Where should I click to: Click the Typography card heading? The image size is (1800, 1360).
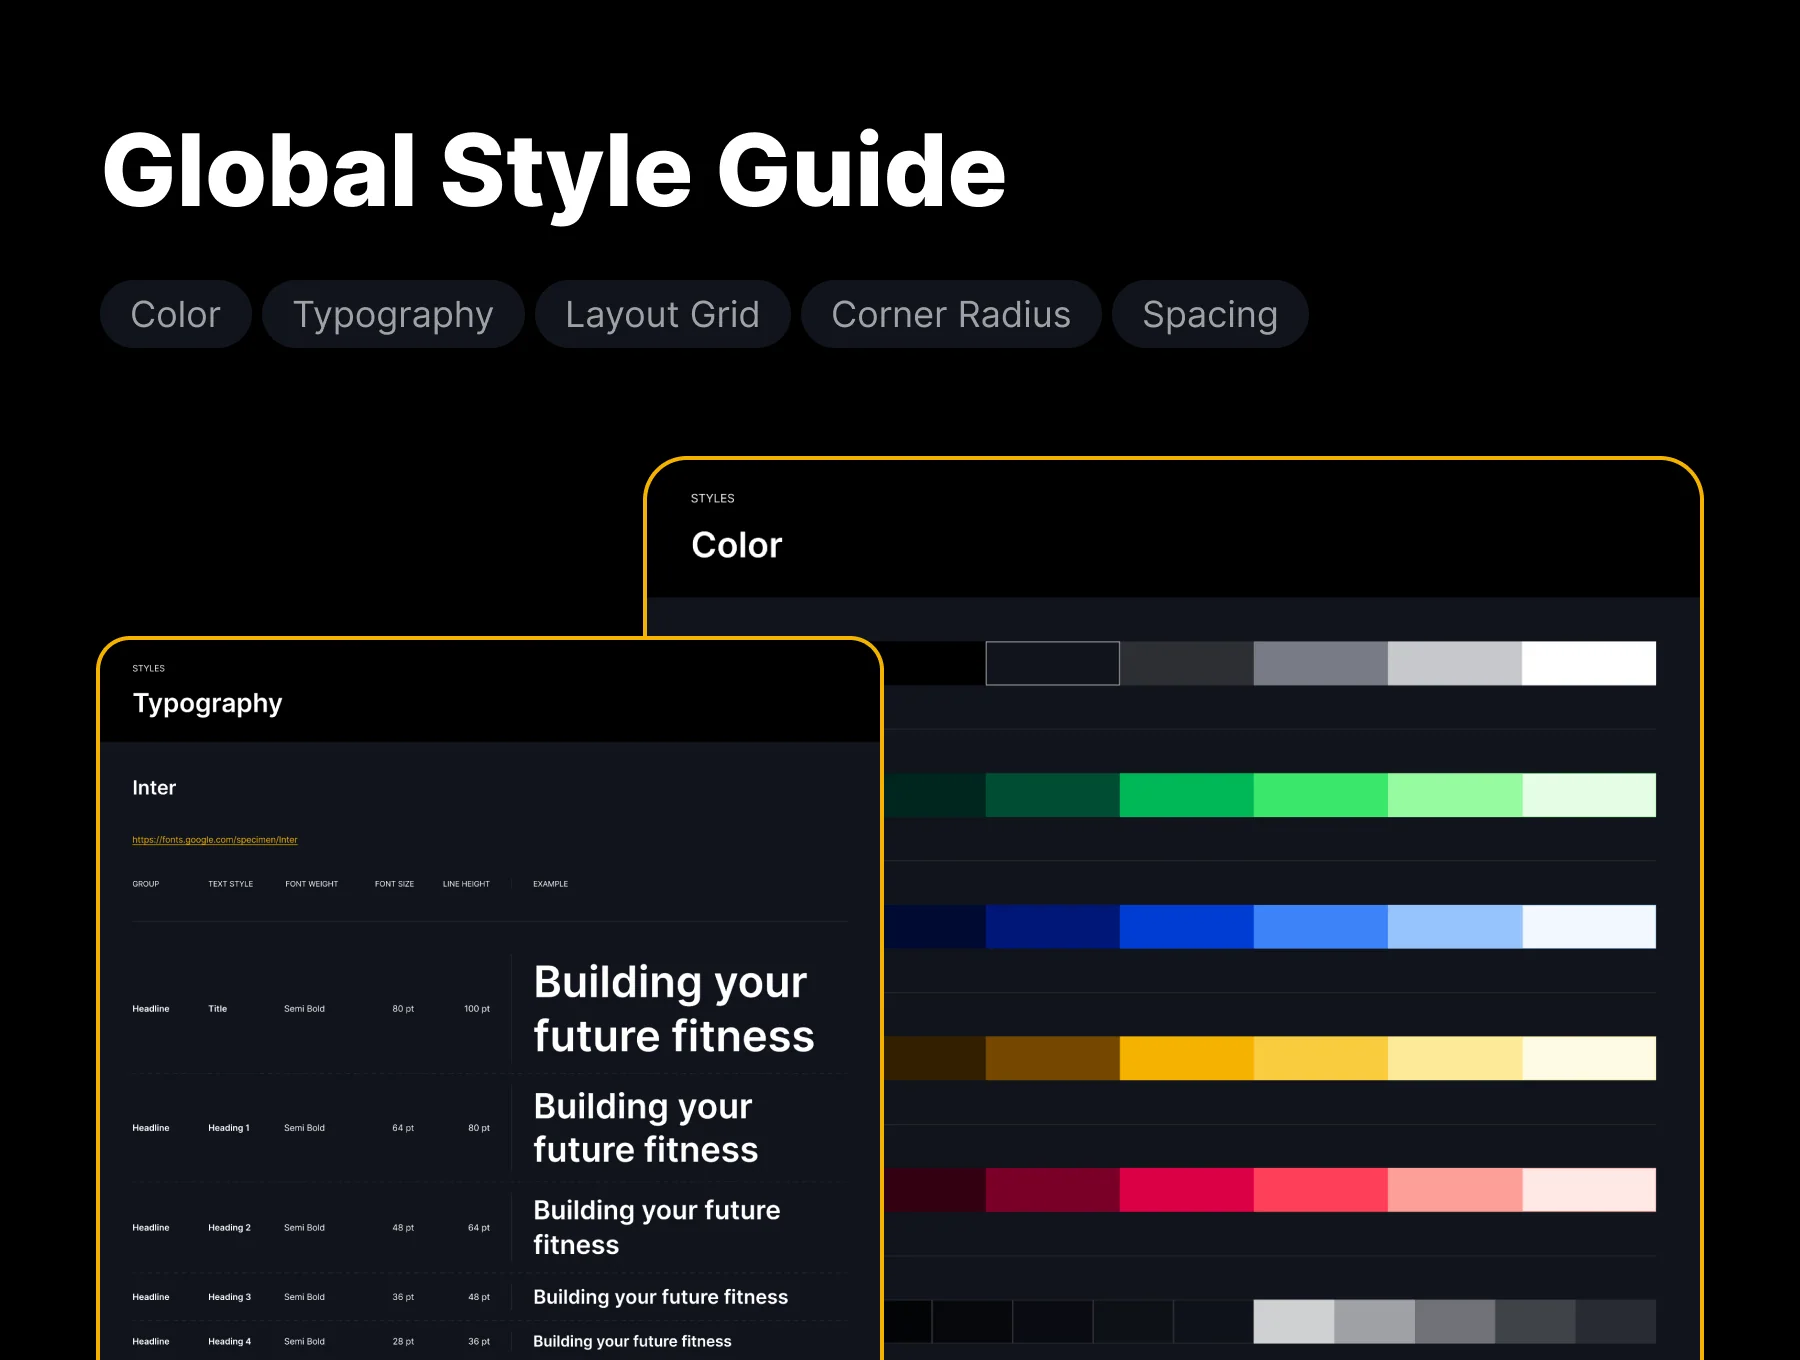coord(208,703)
